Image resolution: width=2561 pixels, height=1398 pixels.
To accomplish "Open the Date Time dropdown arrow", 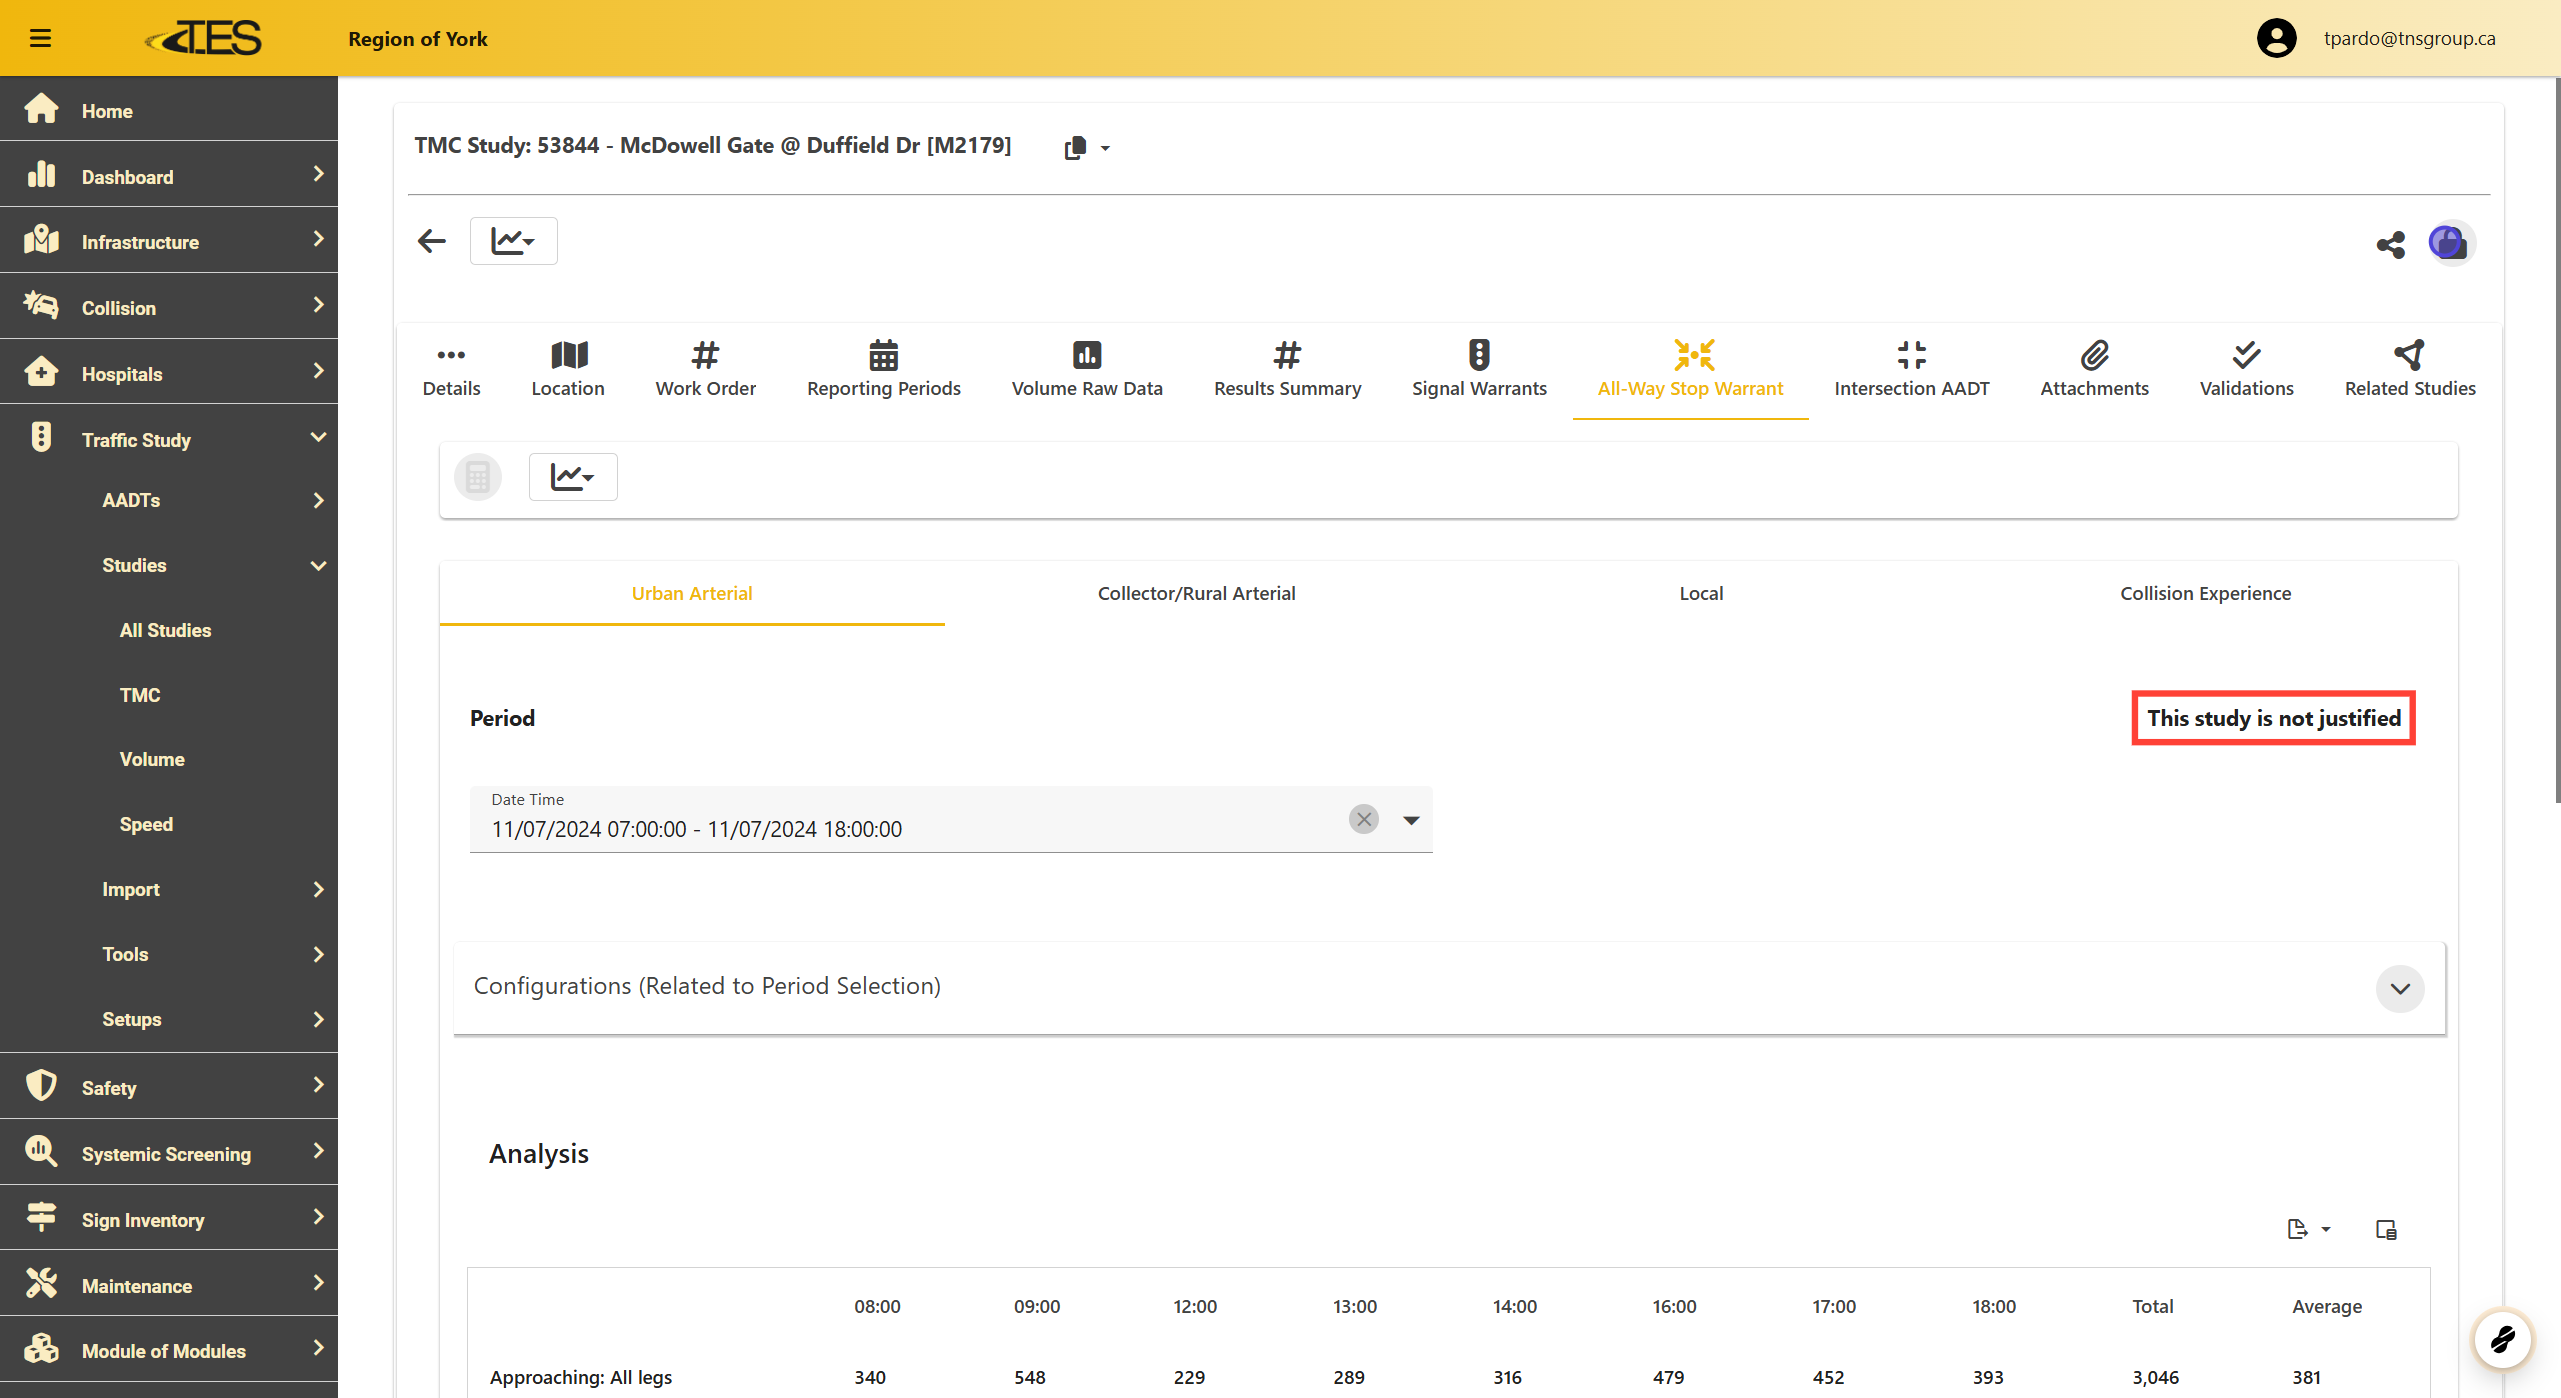I will click(x=1411, y=820).
